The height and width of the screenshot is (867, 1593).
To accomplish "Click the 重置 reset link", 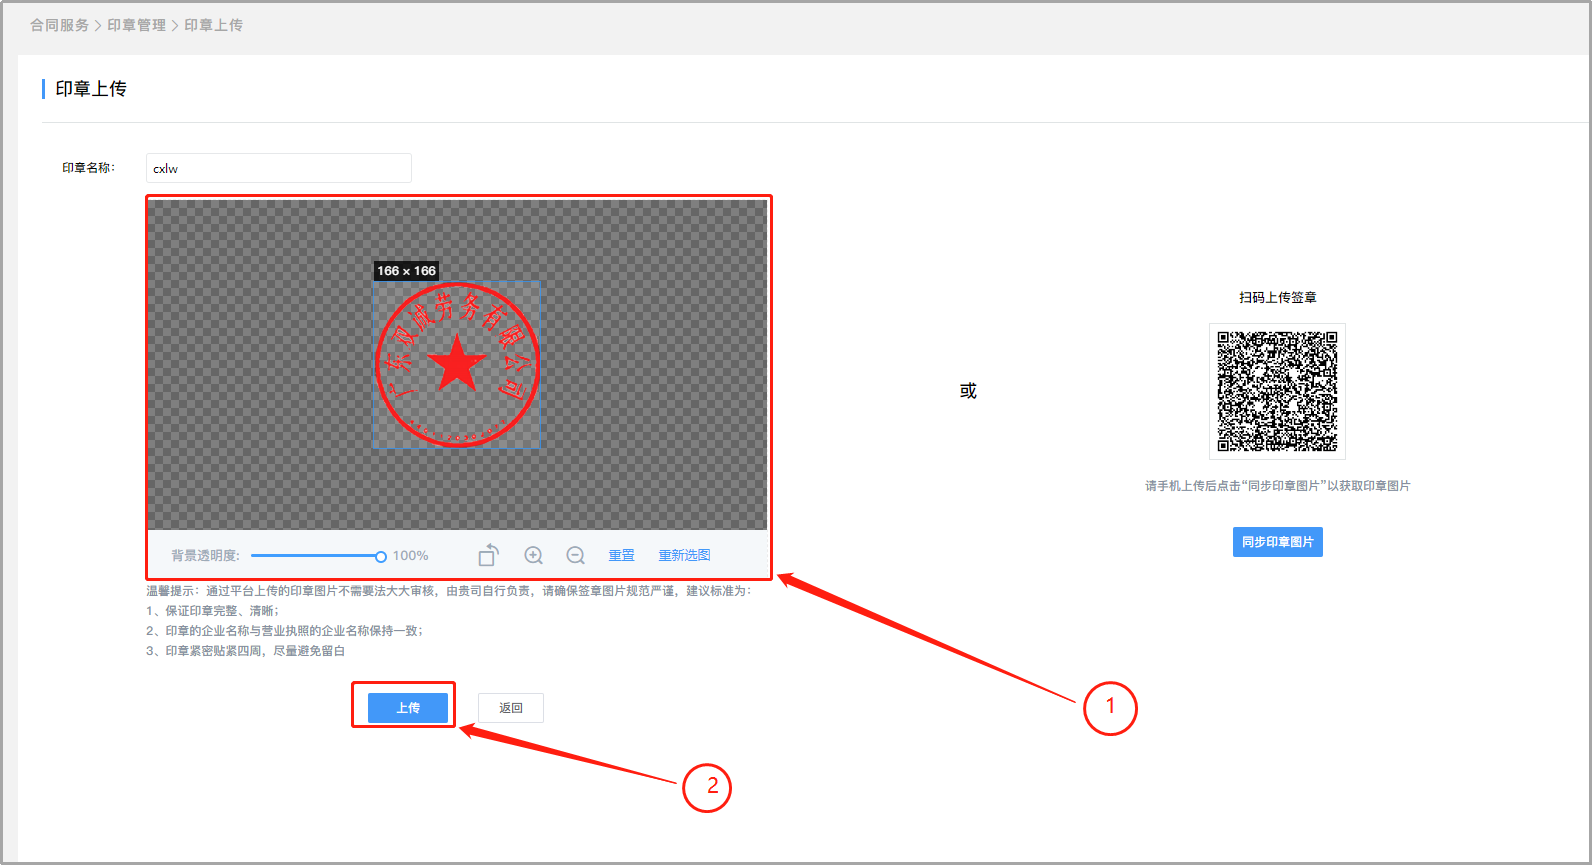I will pos(621,555).
